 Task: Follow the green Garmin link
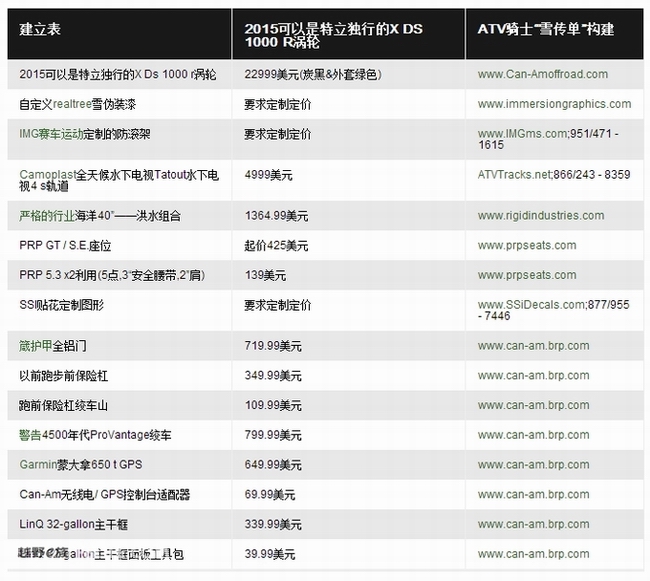(x=38, y=465)
